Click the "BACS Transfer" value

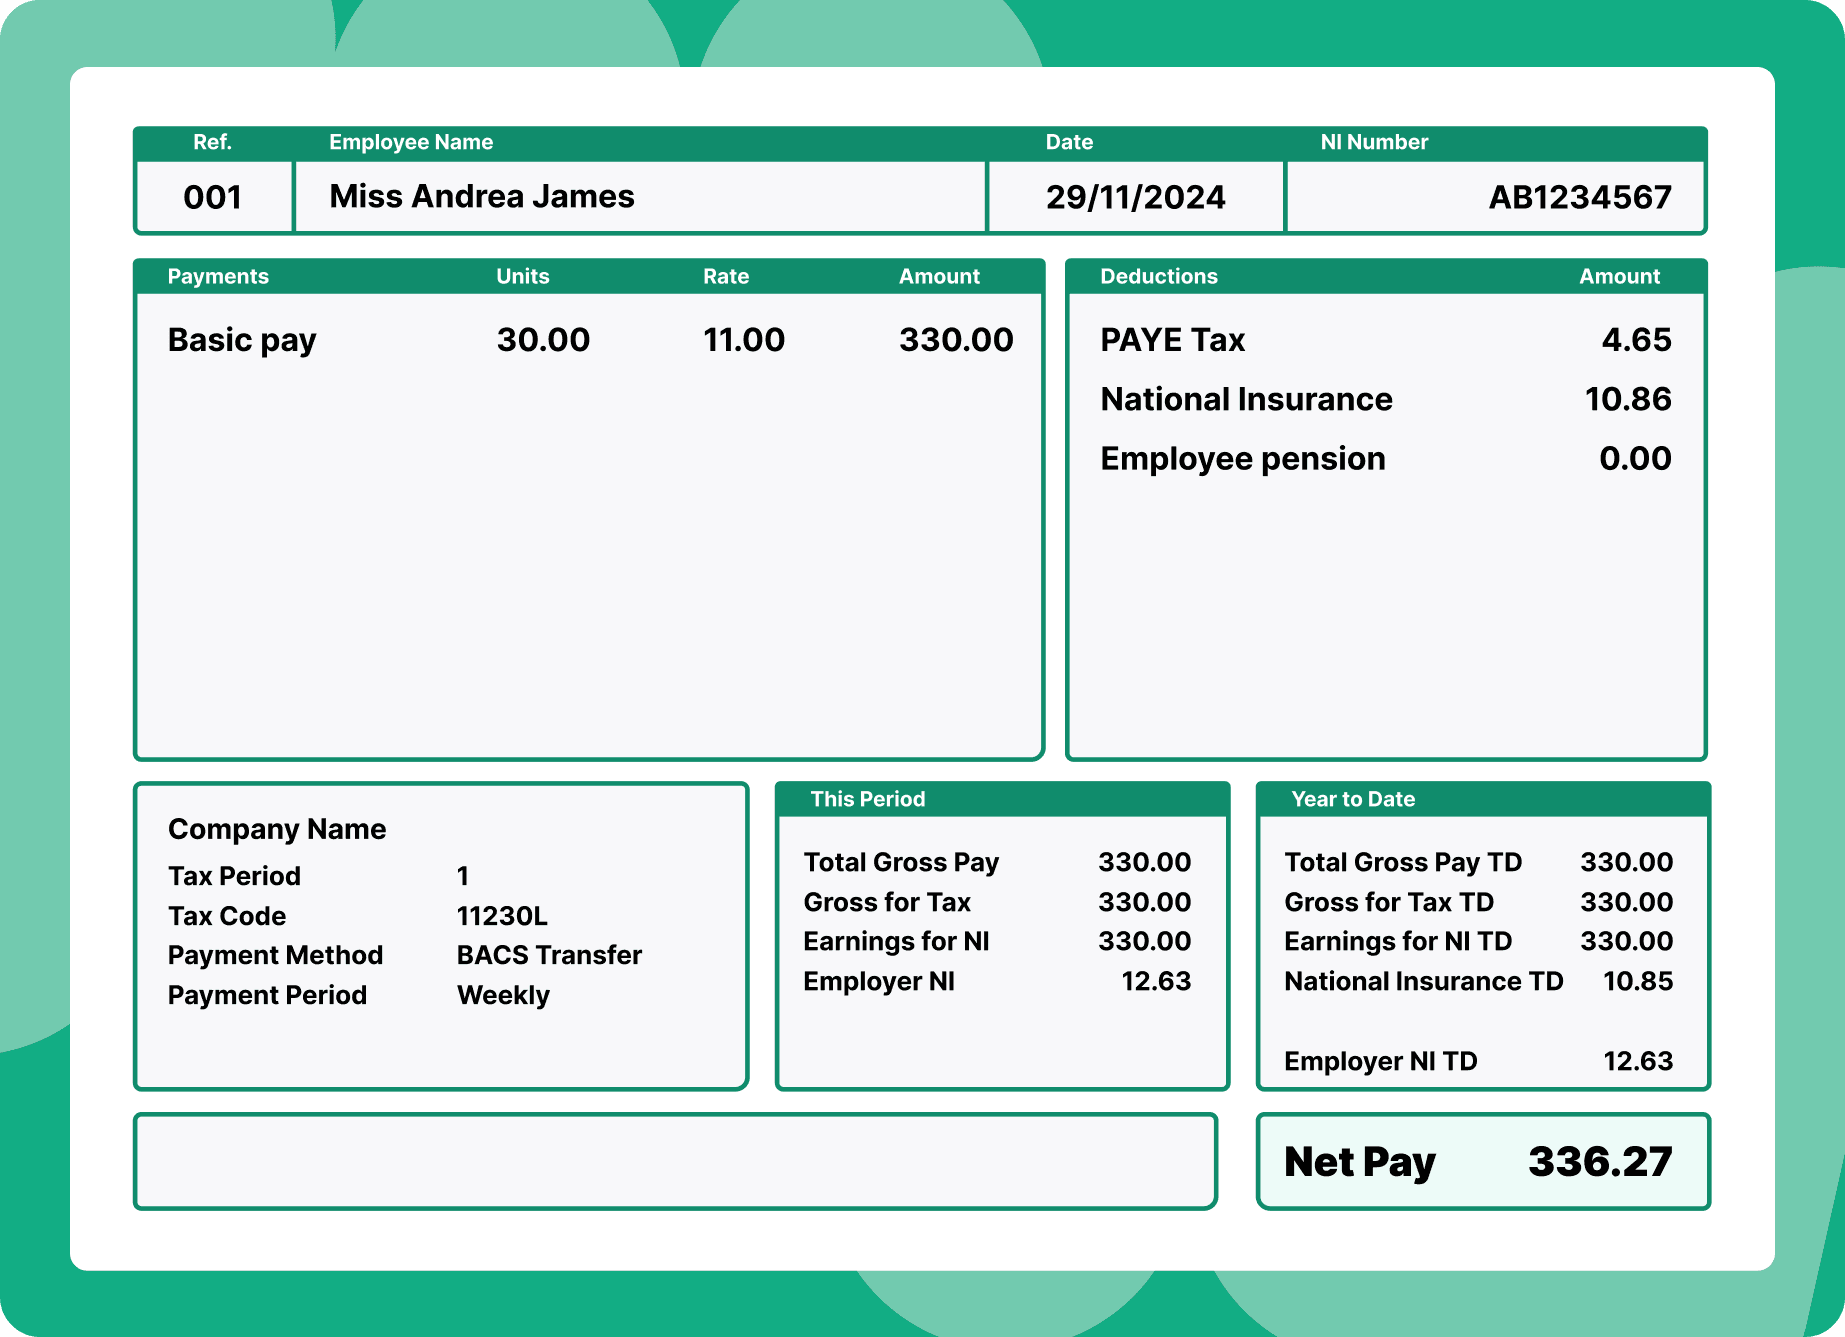click(x=549, y=955)
